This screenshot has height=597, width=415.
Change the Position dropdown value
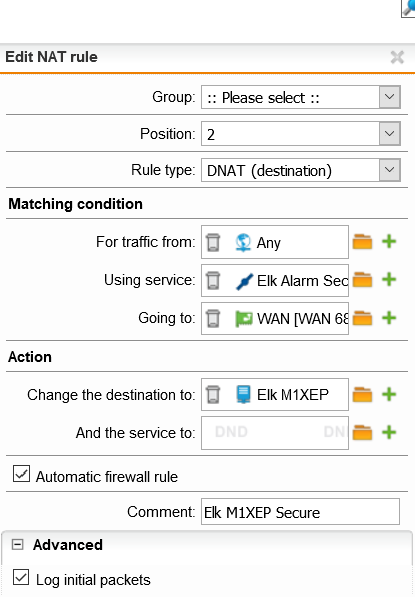(x=301, y=134)
